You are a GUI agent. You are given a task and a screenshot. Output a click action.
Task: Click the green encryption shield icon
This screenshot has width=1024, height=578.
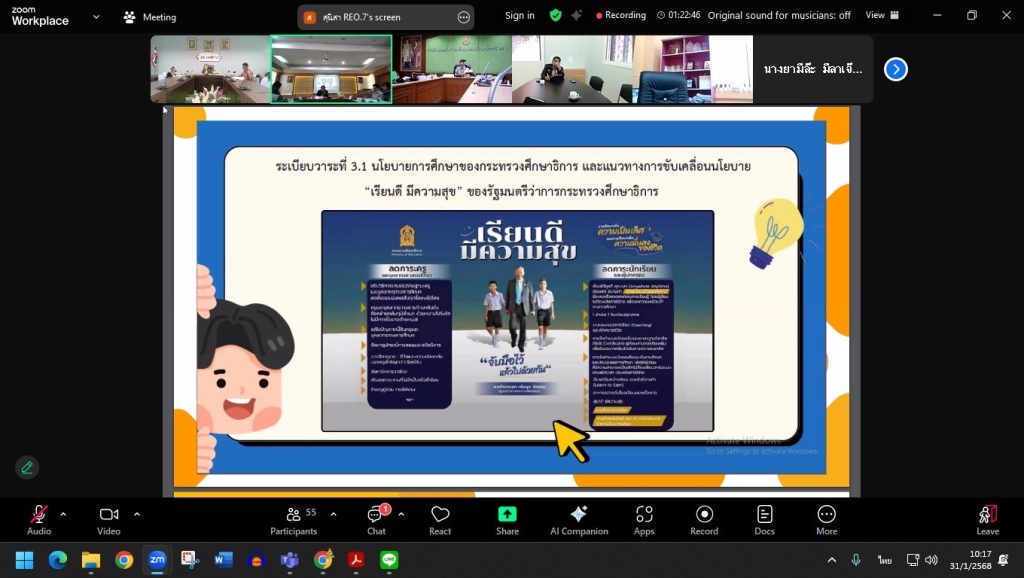[556, 15]
